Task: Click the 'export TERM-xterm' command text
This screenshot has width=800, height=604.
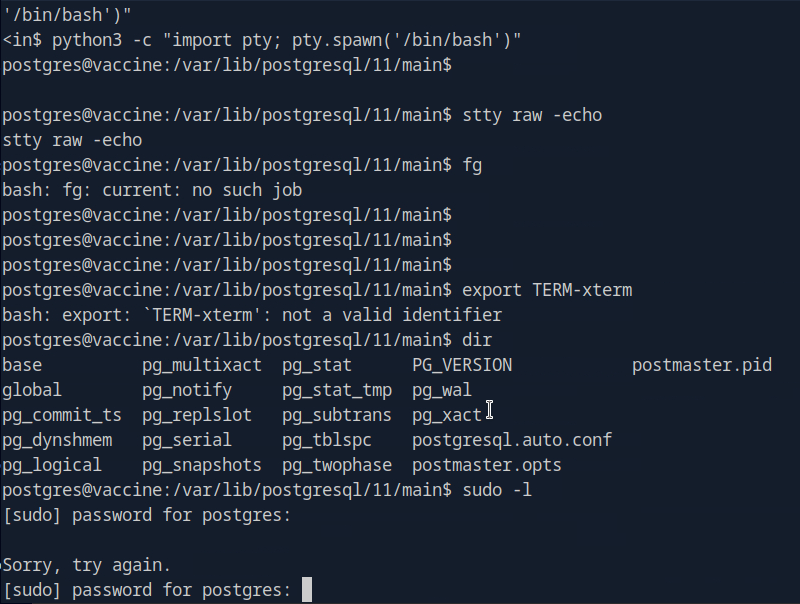Action: point(546,290)
